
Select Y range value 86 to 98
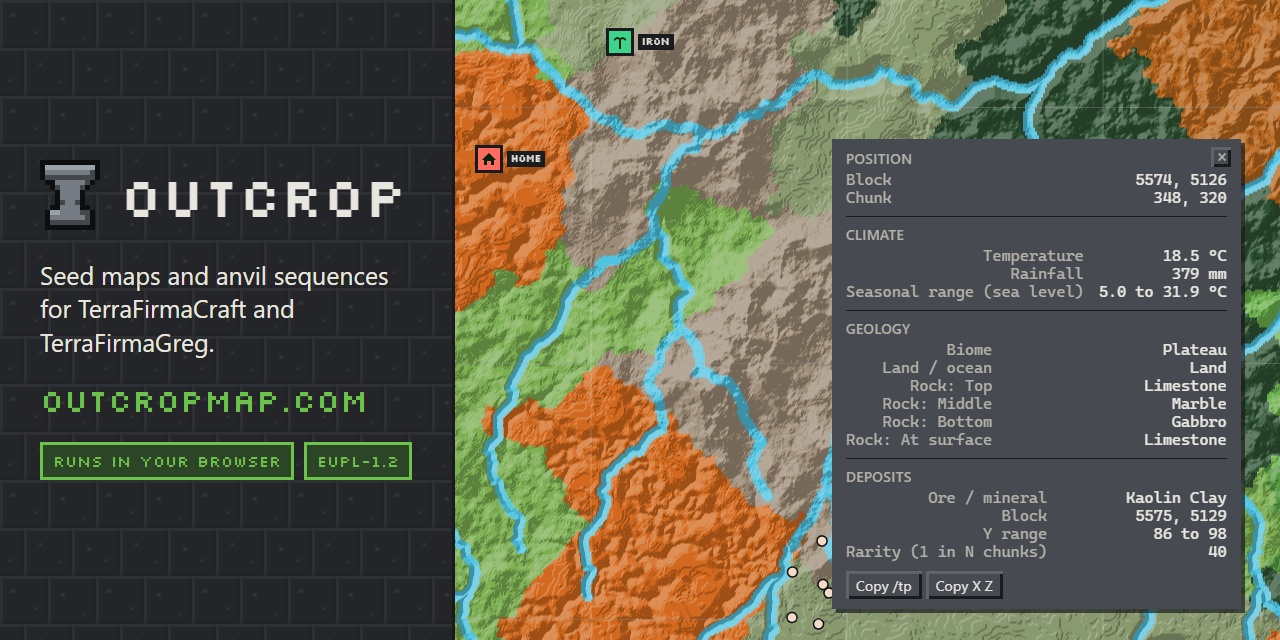pyautogui.click(x=1190, y=534)
